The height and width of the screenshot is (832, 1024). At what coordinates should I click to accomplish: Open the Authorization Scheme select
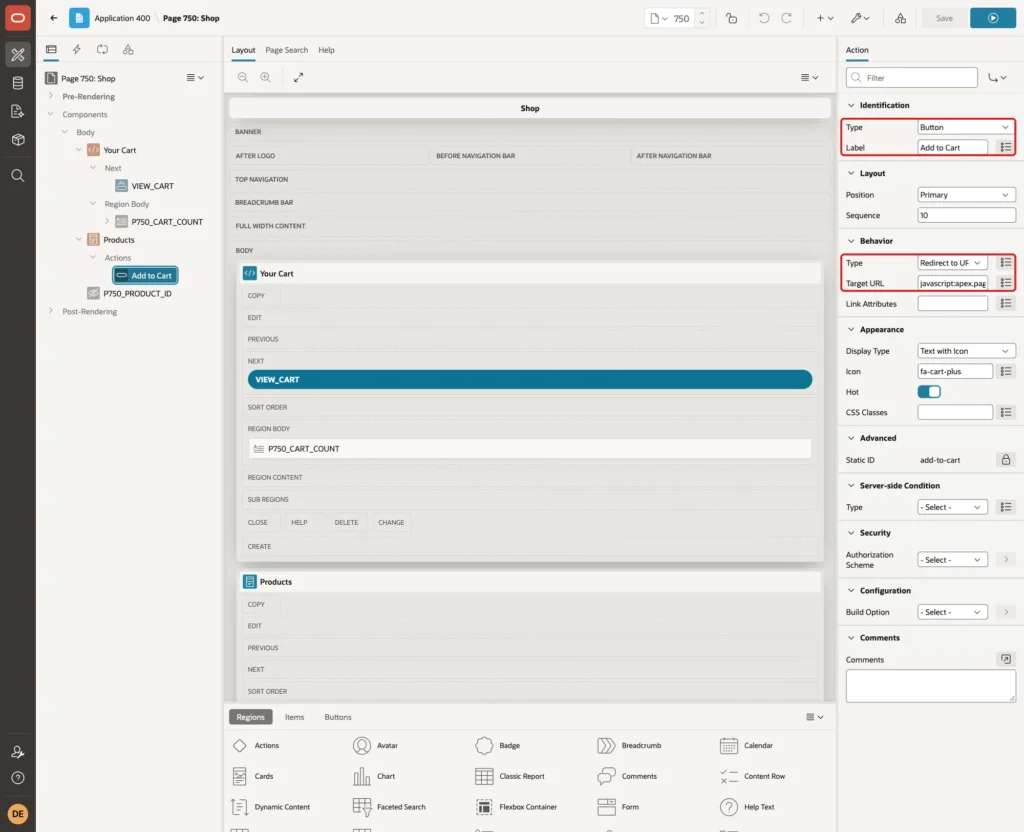coord(952,560)
